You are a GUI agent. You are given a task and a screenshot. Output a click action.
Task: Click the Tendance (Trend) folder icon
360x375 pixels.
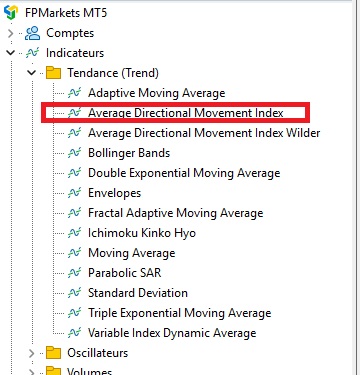coord(53,73)
